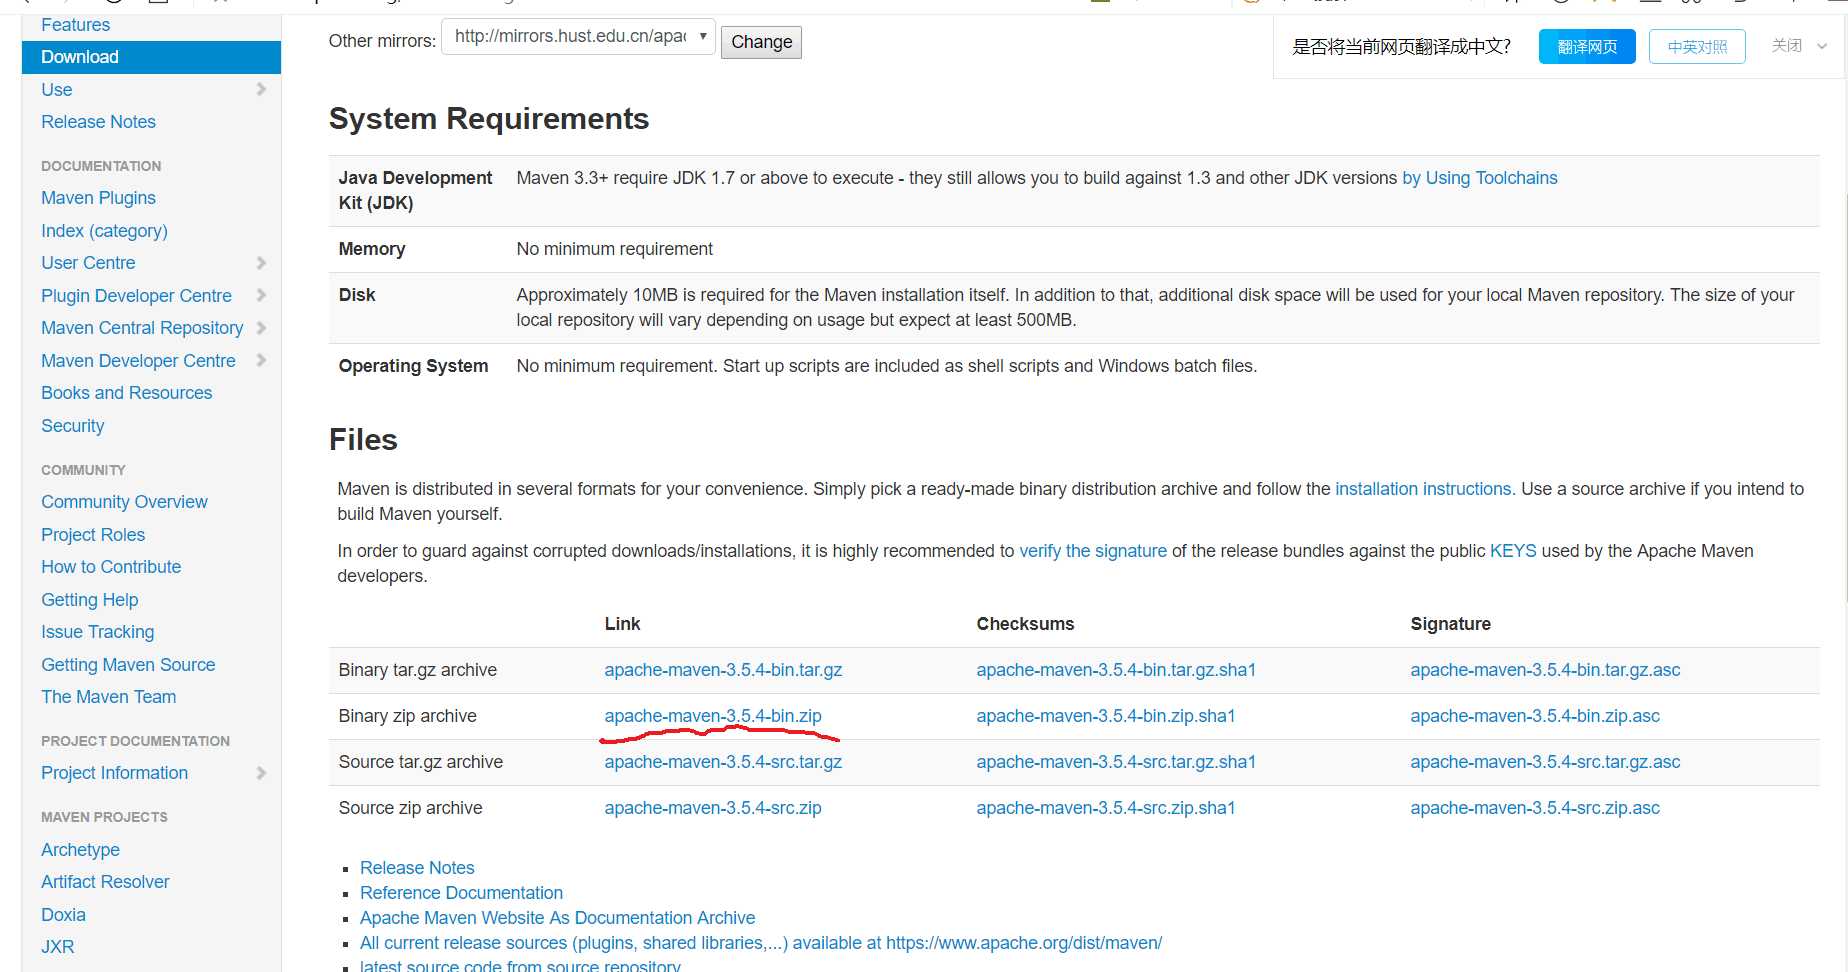The height and width of the screenshot is (972, 1848).
Task: Open apache-maven-3.5.4-src.tar.gz.asc signature
Action: (x=1545, y=762)
